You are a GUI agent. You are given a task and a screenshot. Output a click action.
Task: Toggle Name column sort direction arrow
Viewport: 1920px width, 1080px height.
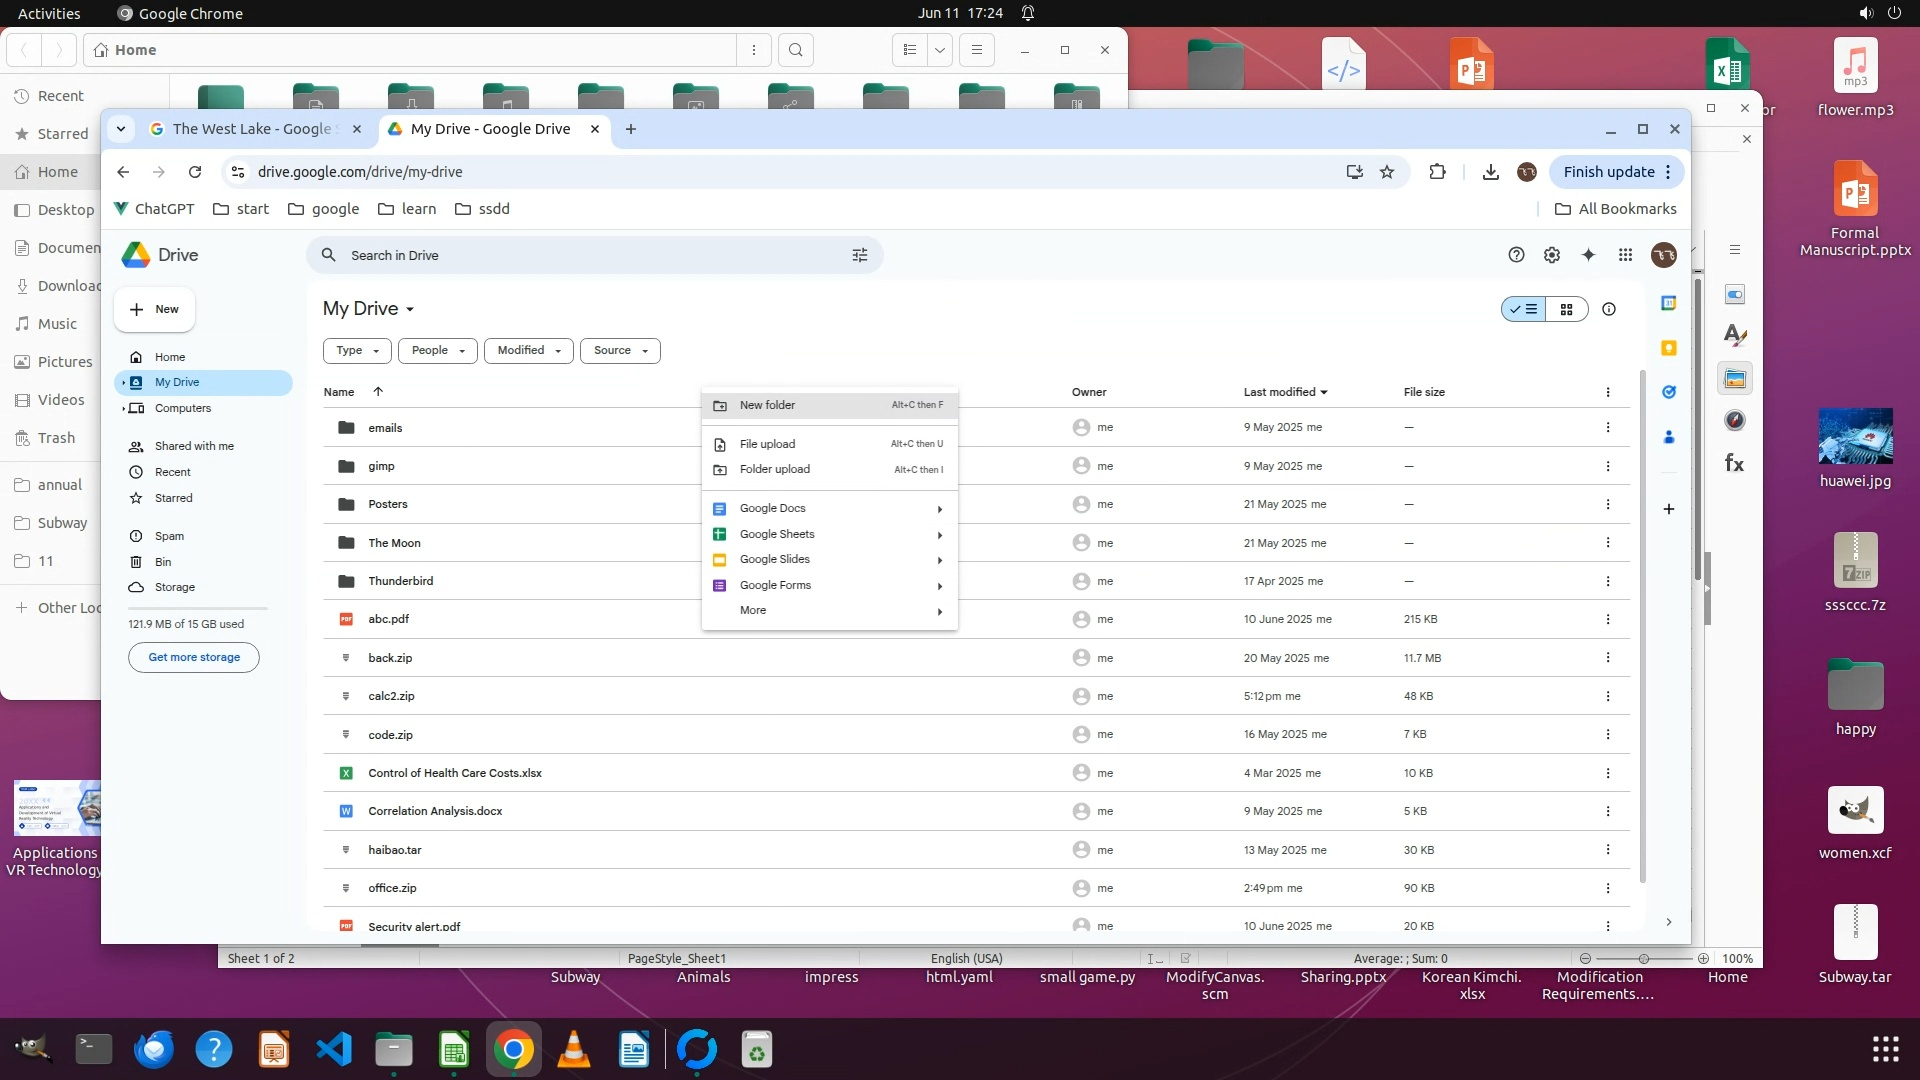tap(378, 392)
